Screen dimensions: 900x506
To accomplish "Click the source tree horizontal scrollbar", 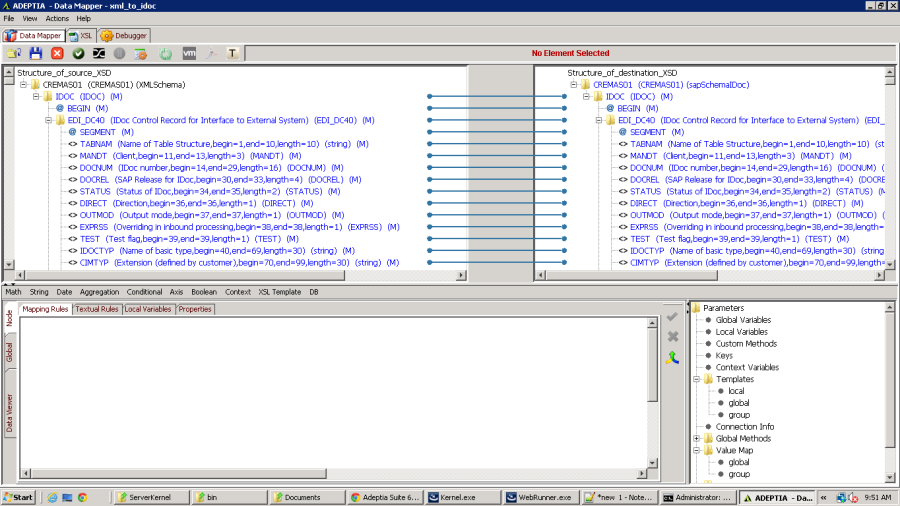I will (241, 275).
